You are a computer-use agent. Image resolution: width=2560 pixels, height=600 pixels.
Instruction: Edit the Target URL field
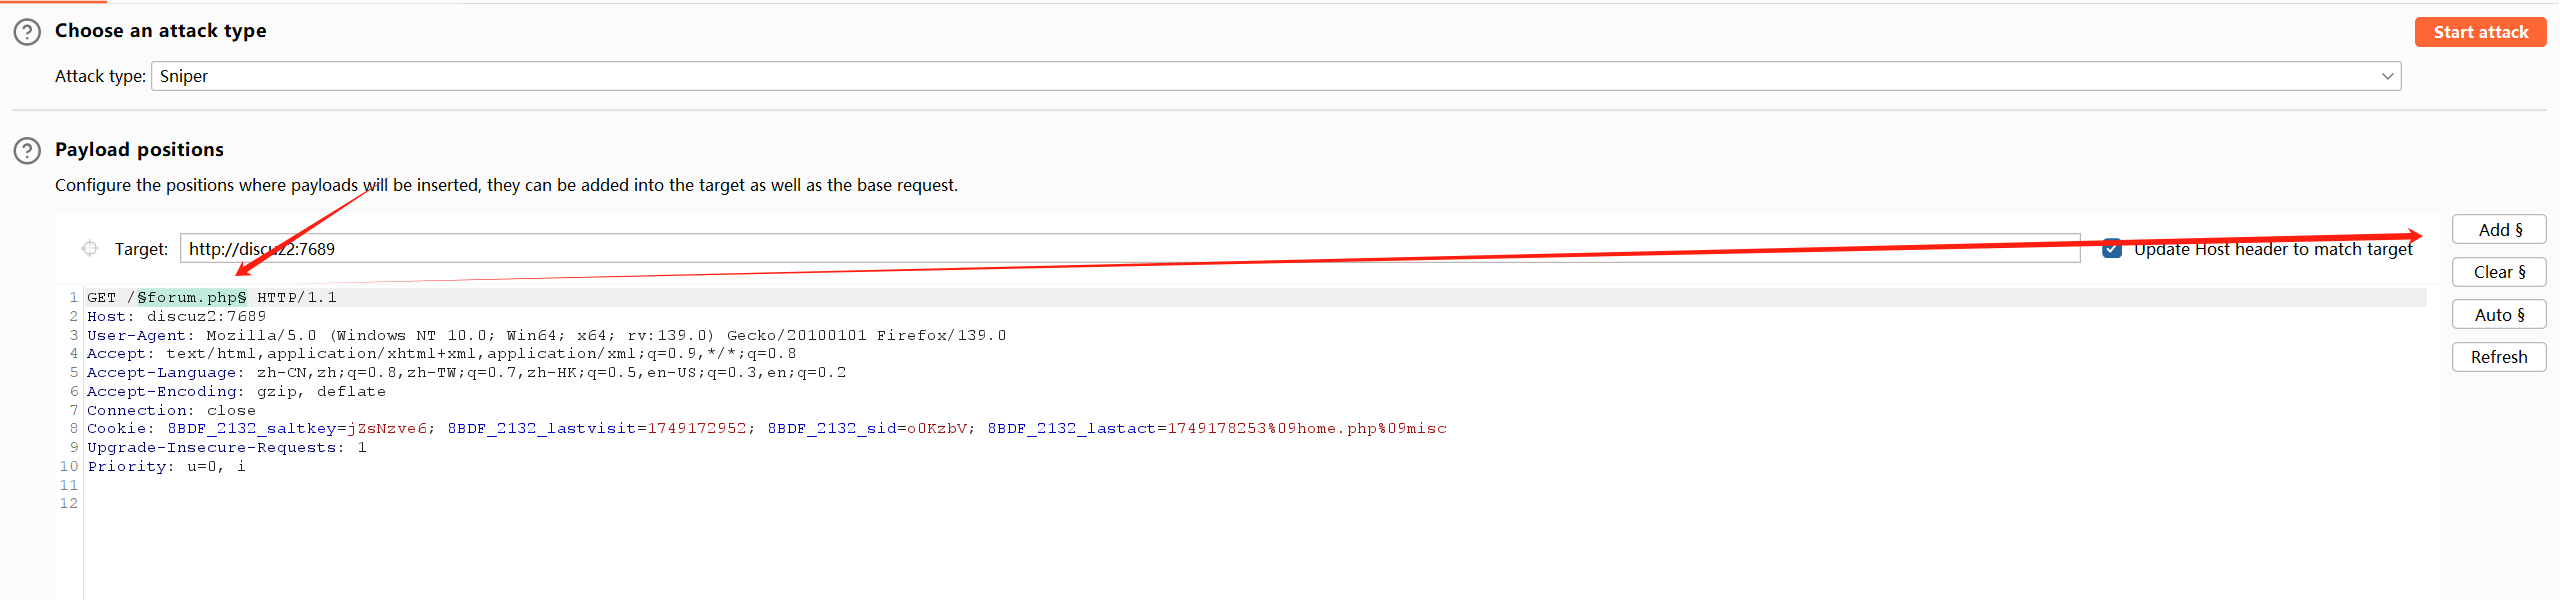(x=1130, y=249)
